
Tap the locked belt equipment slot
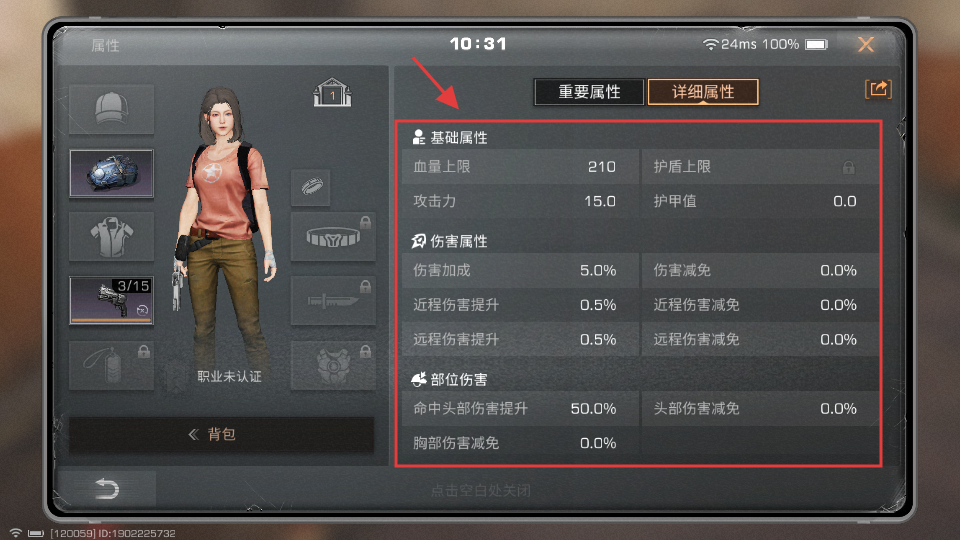pos(333,237)
